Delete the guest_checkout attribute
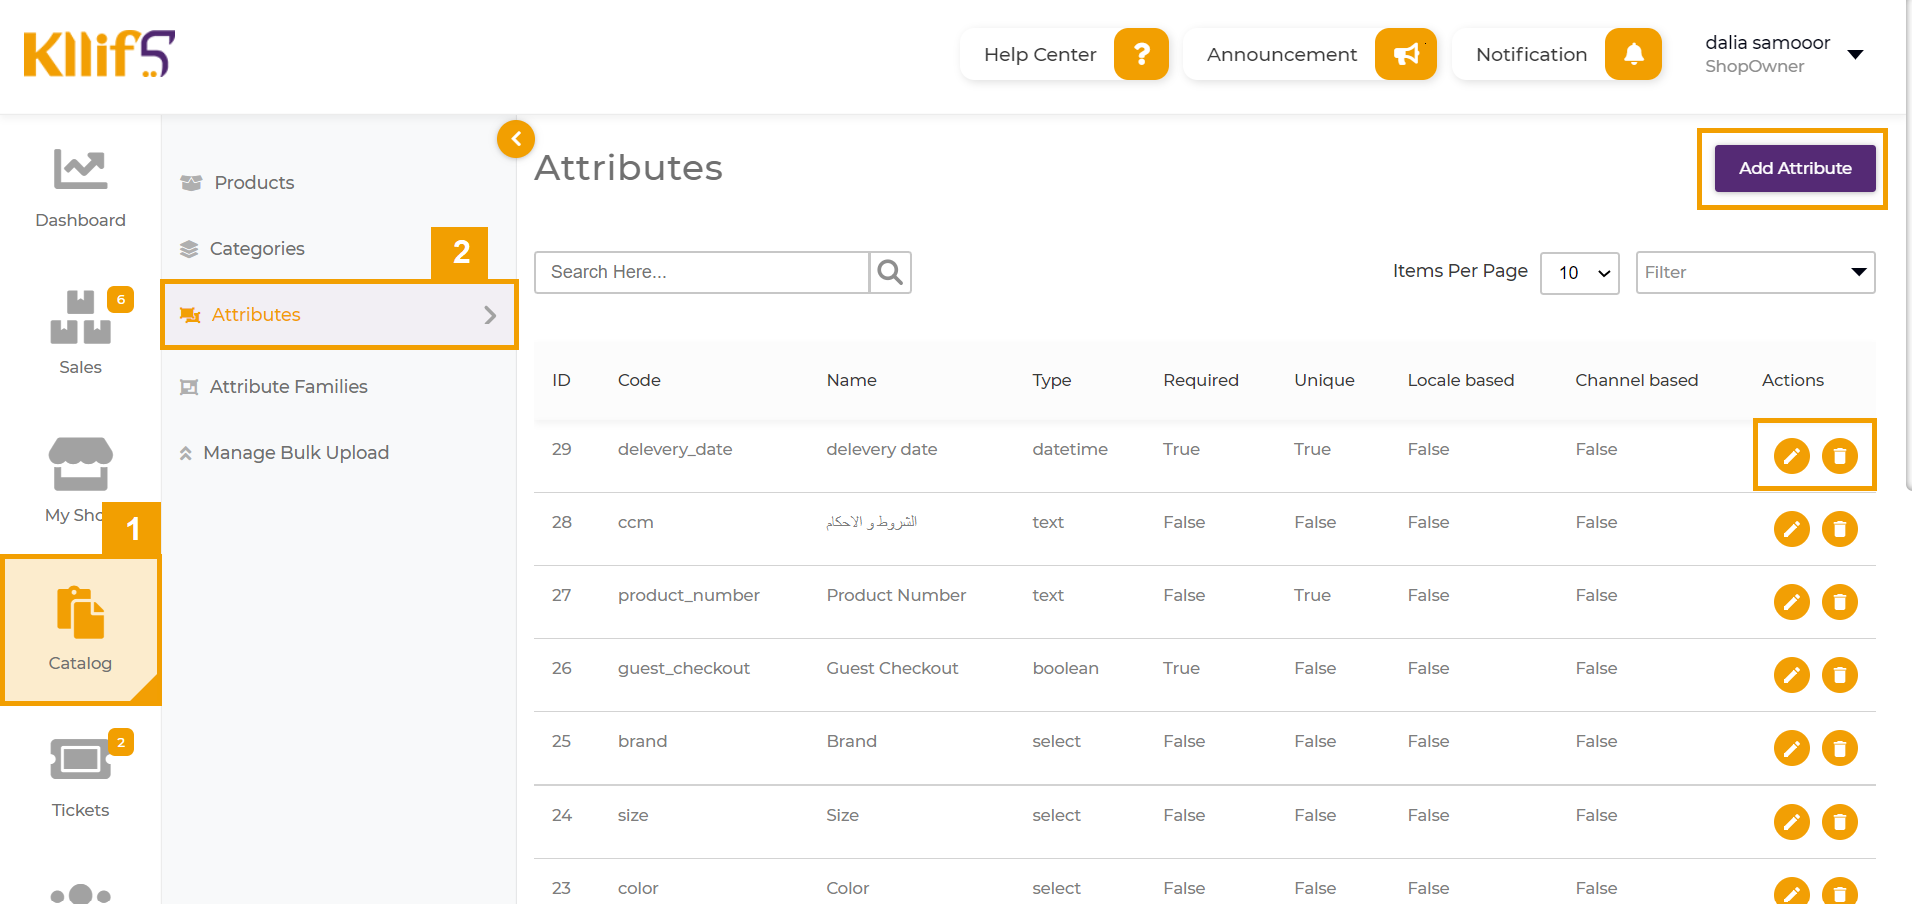The width and height of the screenshot is (1912, 904). 1840,675
